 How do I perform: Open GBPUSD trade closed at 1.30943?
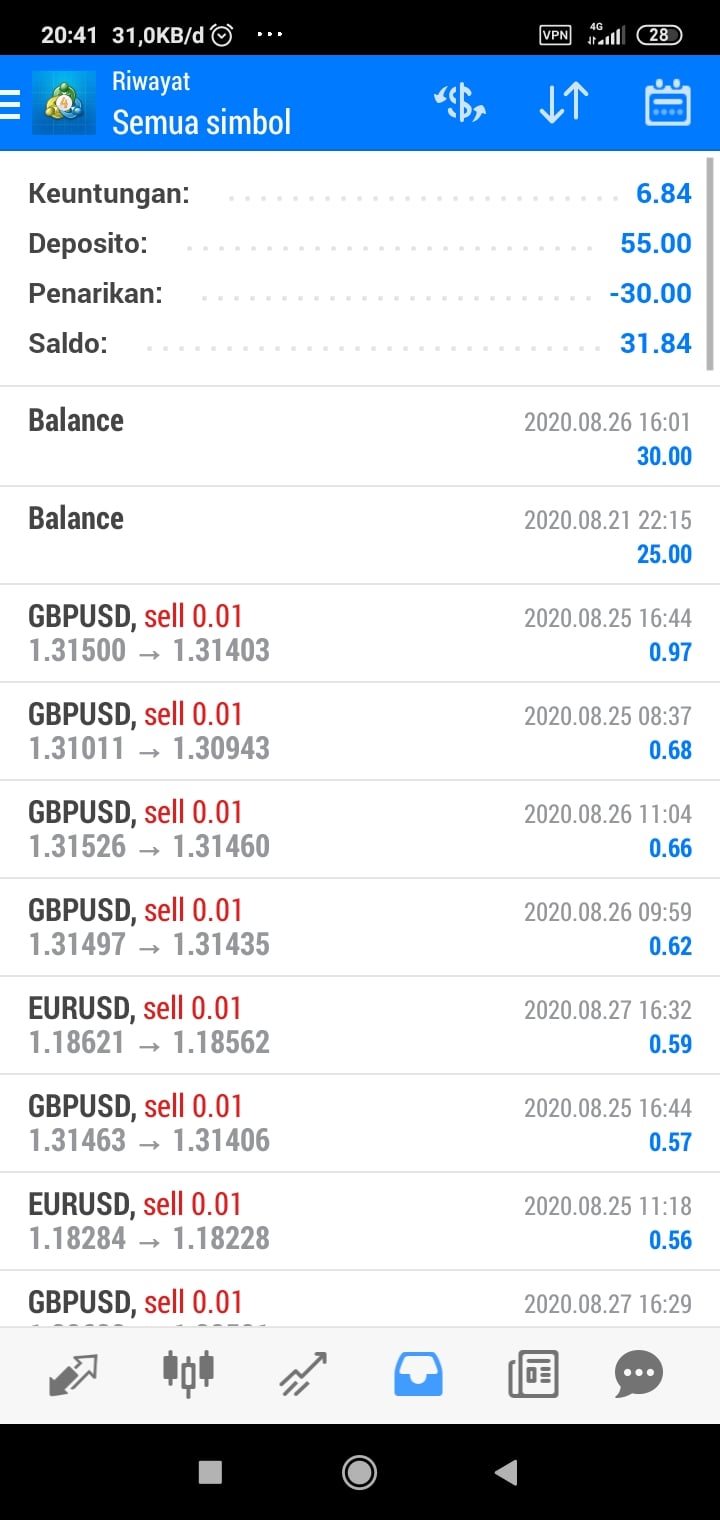click(360, 731)
